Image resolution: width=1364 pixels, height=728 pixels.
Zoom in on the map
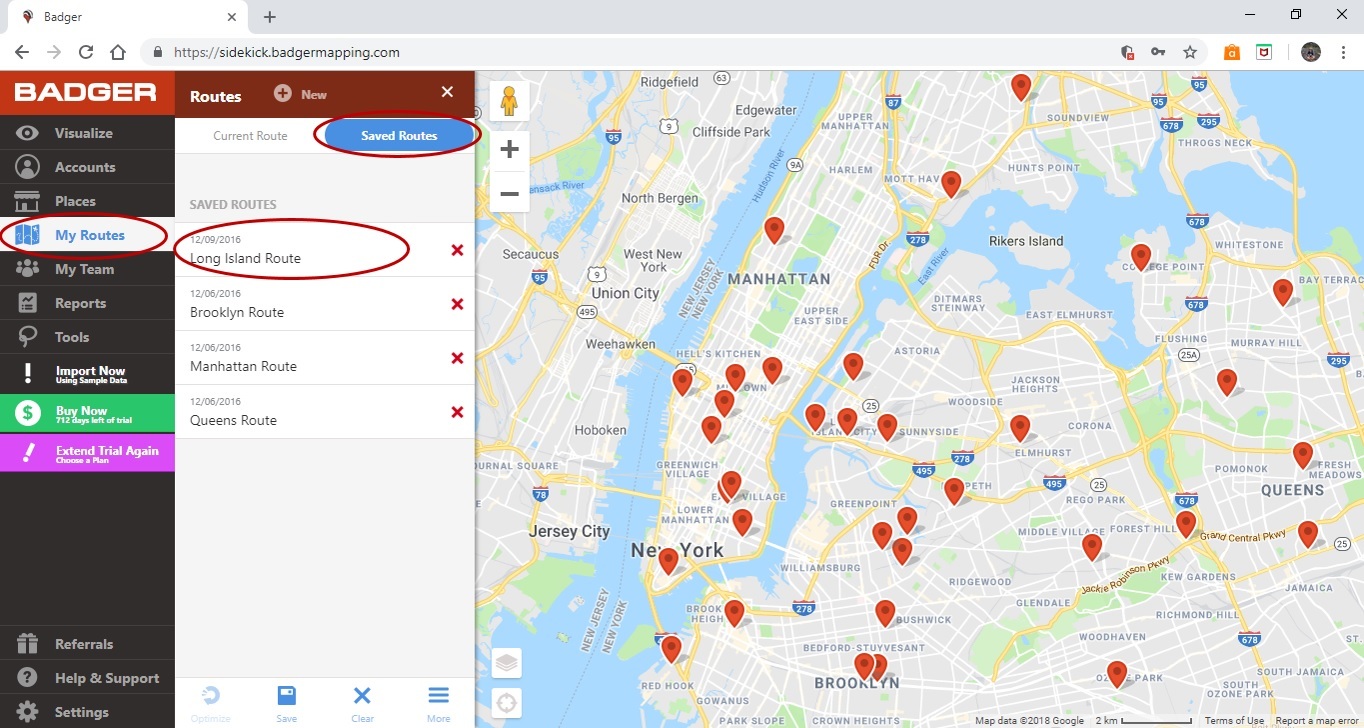tap(509, 150)
